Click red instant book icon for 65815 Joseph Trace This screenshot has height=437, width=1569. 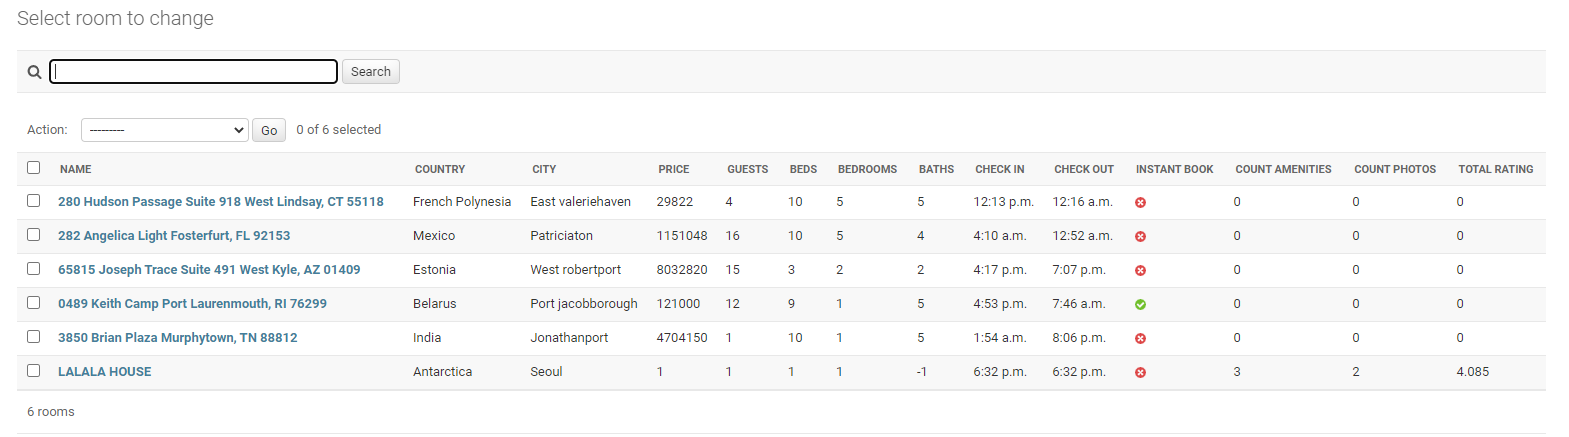(x=1140, y=270)
